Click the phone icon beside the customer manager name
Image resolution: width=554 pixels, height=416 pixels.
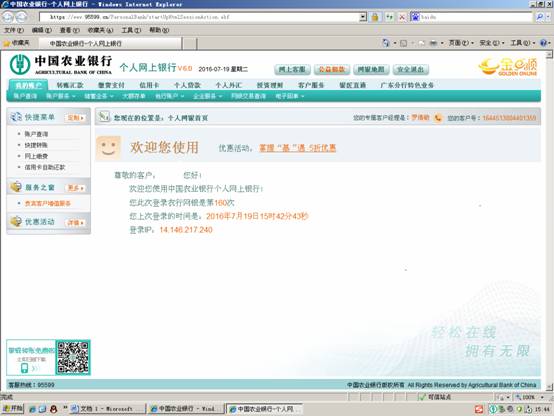coord(438,118)
